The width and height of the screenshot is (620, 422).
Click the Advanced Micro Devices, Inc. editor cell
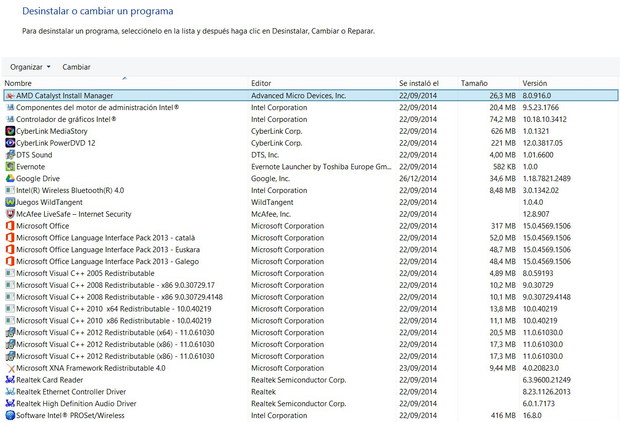pyautogui.click(x=299, y=96)
